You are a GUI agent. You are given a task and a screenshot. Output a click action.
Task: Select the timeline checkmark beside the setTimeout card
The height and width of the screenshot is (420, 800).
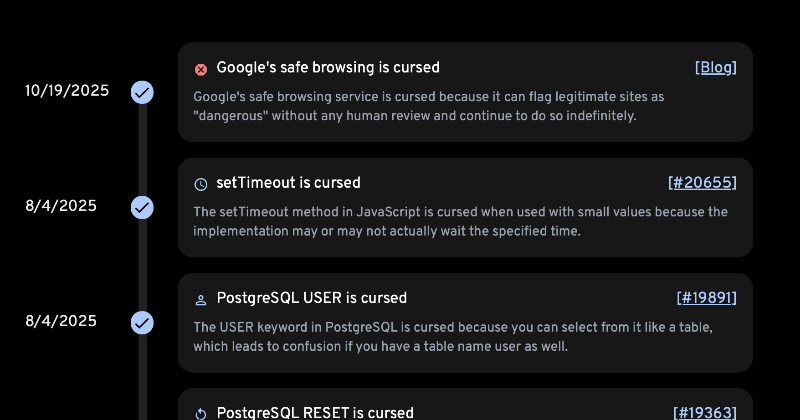coord(143,207)
